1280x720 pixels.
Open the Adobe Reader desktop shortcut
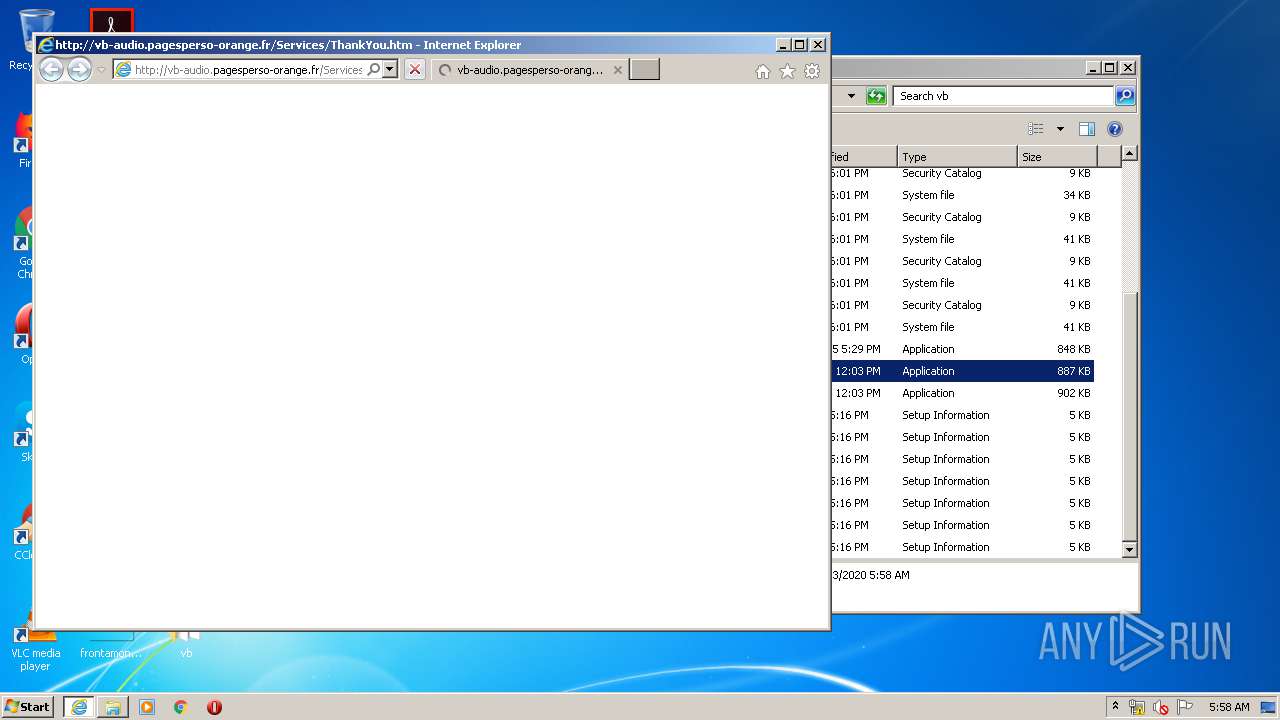point(111,22)
